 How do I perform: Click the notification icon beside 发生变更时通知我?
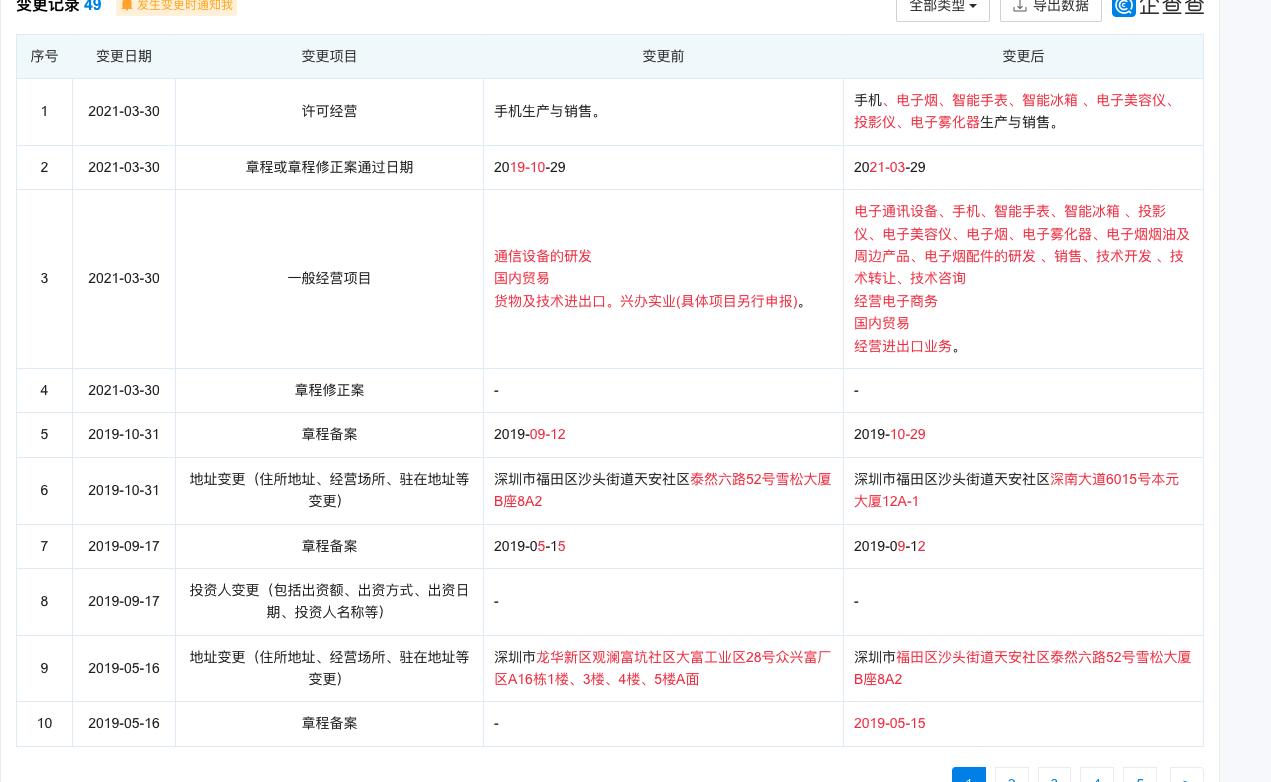coord(127,5)
